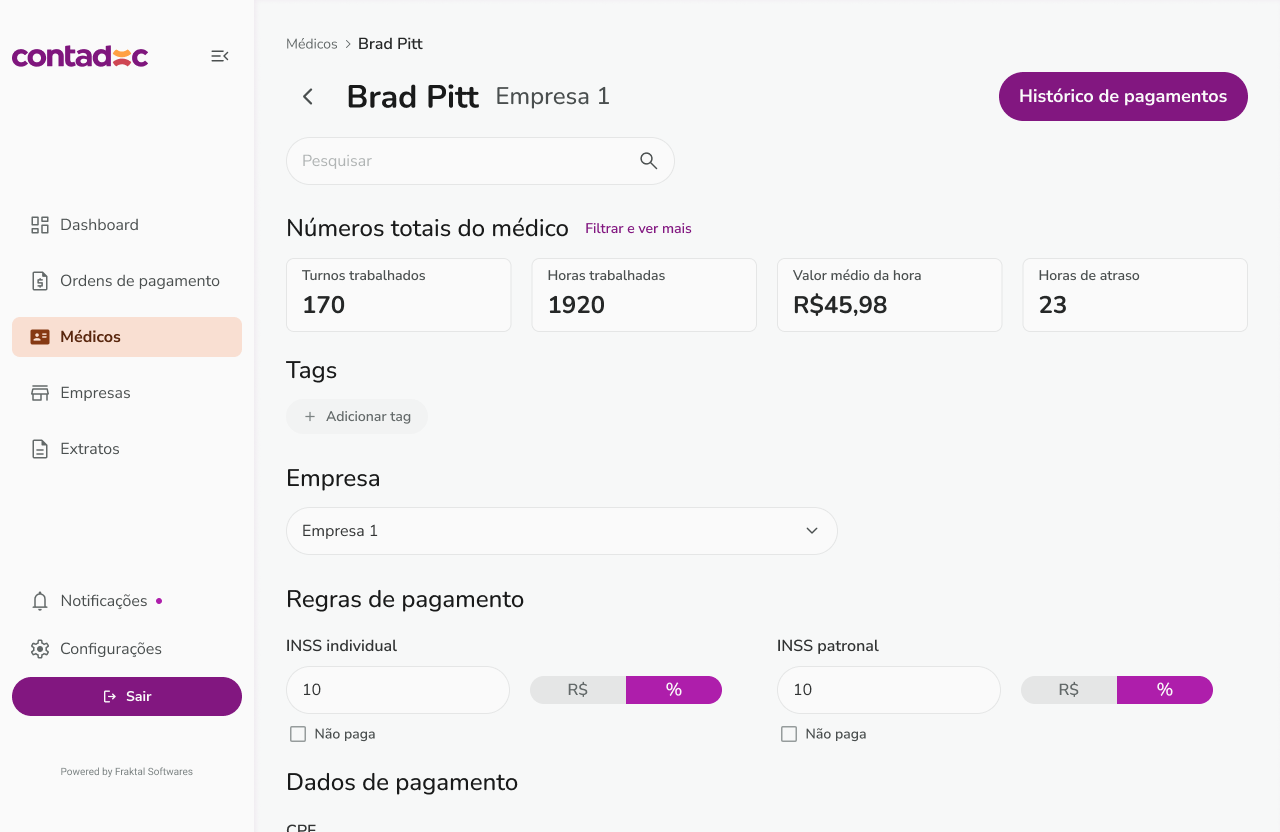Check Não paga under INSS individual

(x=298, y=734)
